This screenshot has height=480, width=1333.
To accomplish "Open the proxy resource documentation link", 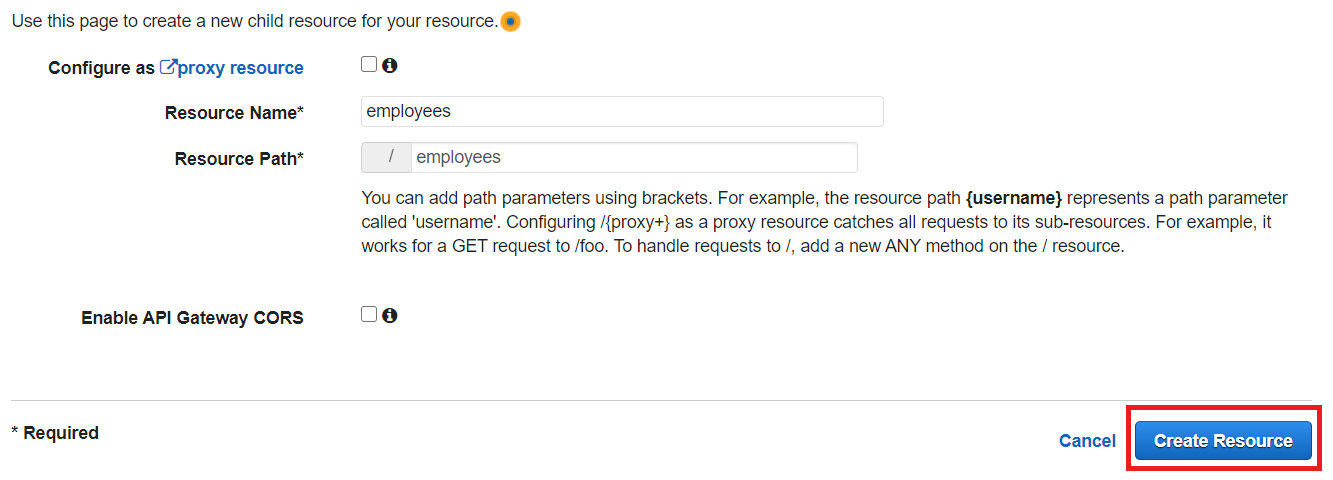I will pyautogui.click(x=240, y=68).
